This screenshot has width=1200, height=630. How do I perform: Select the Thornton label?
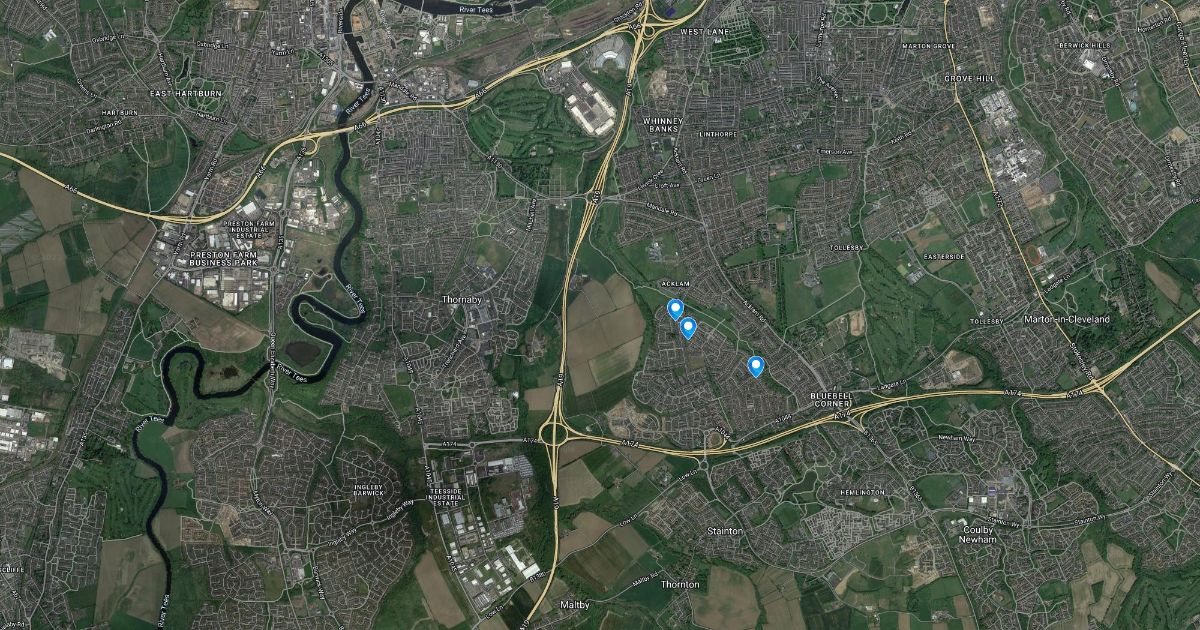point(681,584)
